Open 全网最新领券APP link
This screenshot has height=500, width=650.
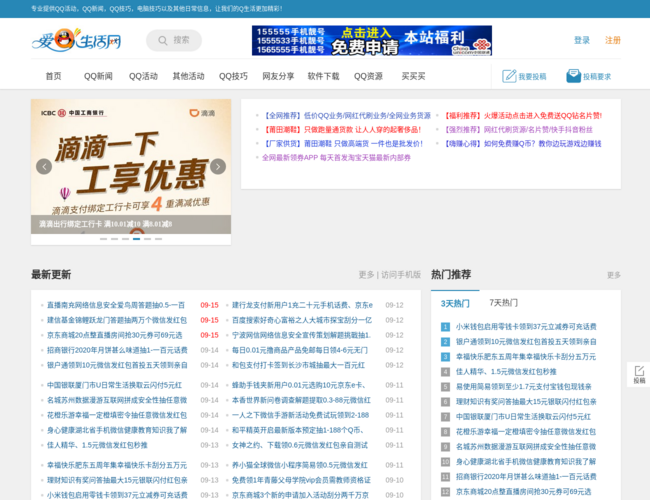[x=336, y=158]
